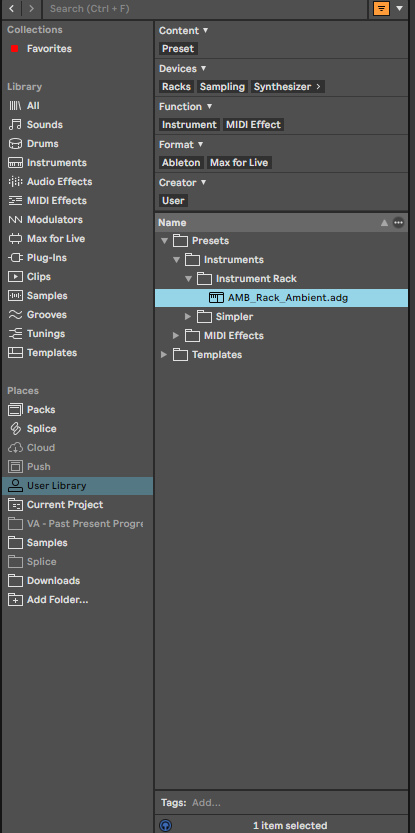The height and width of the screenshot is (833, 415).
Task: Open the Splice link icon in Places
Action: (15, 429)
